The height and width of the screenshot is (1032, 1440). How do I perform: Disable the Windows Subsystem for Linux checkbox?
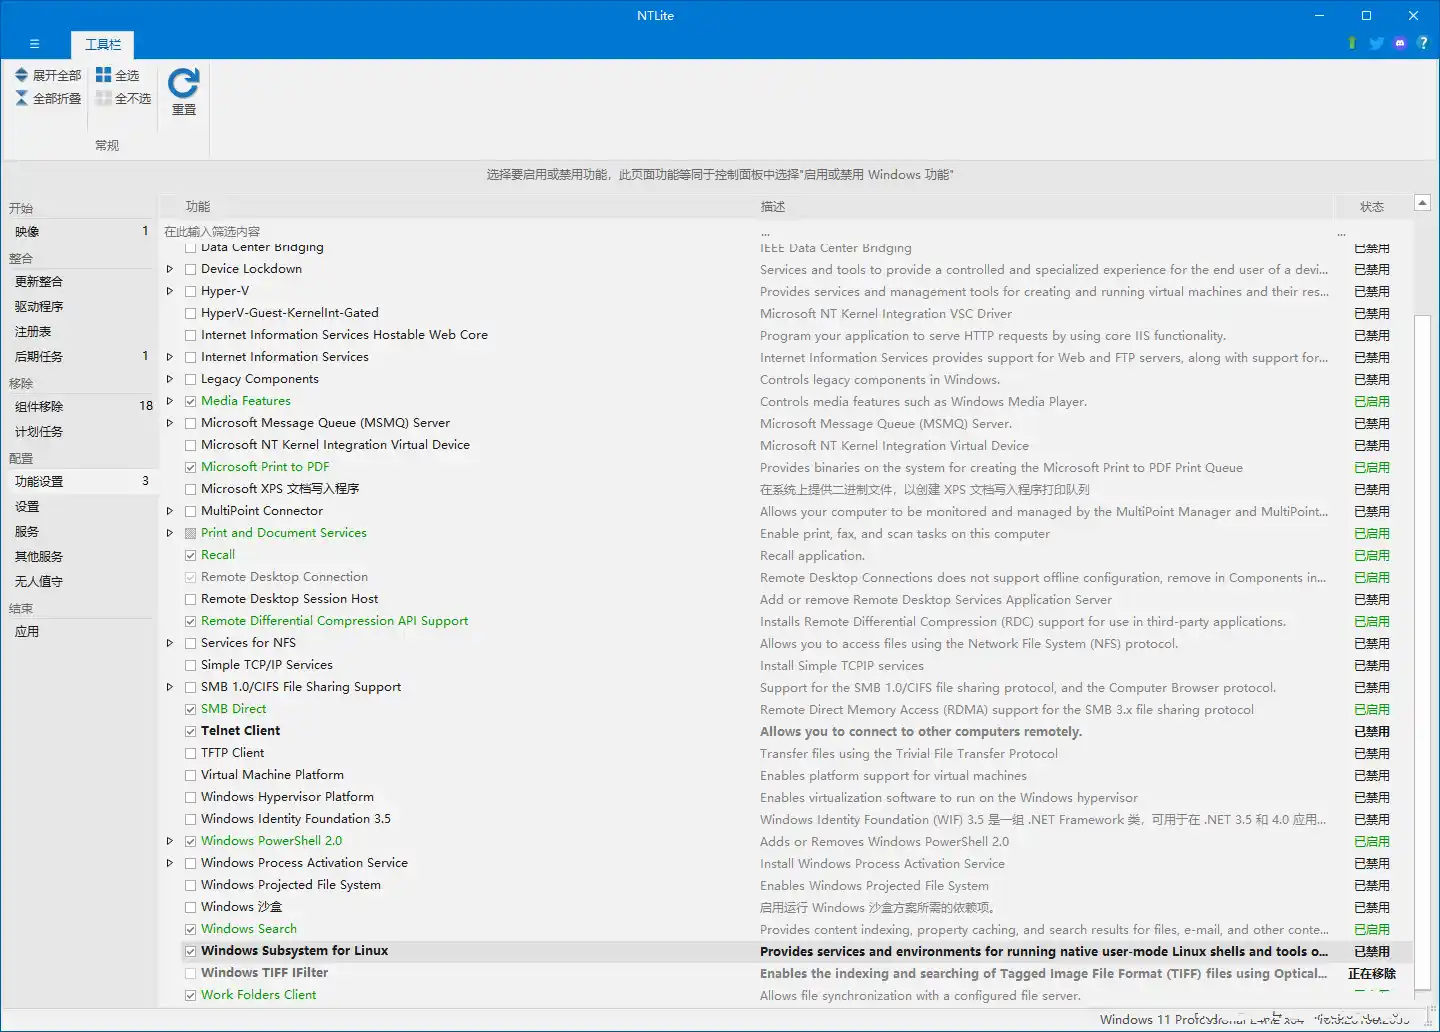[x=190, y=951]
